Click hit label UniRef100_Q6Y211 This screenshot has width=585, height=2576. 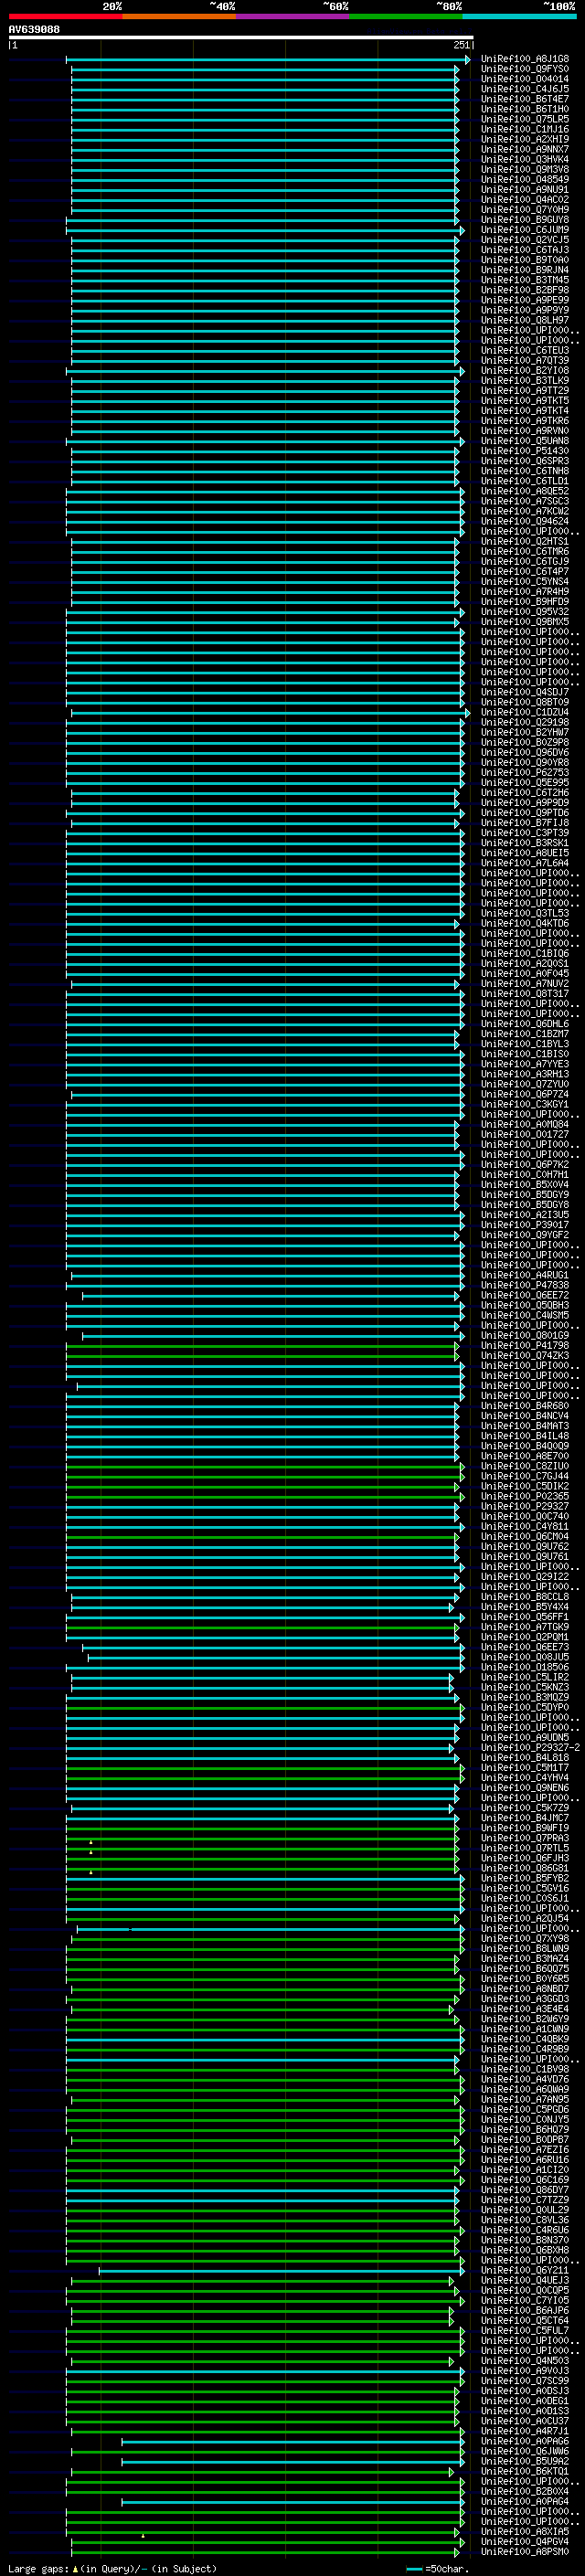click(525, 2270)
